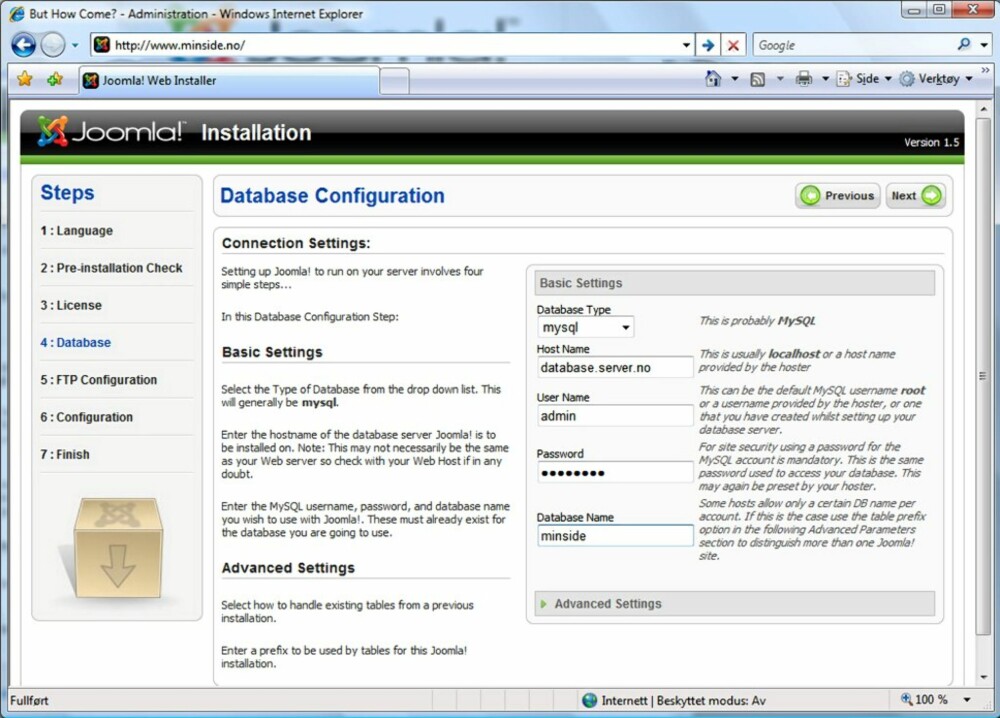Click the Password input field
Image resolution: width=1000 pixels, height=718 pixels.
615,473
